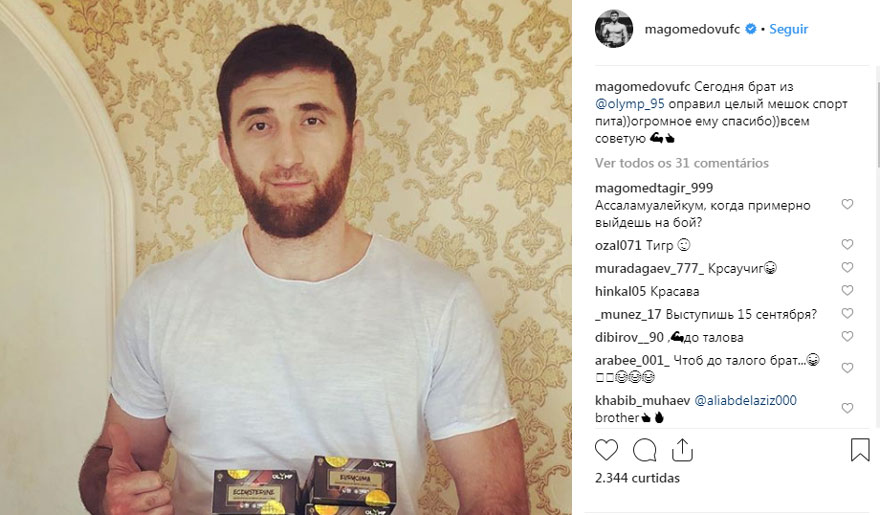Like the hinkal05 Красава comment
Viewport: 880px width, 515px height.
[847, 290]
